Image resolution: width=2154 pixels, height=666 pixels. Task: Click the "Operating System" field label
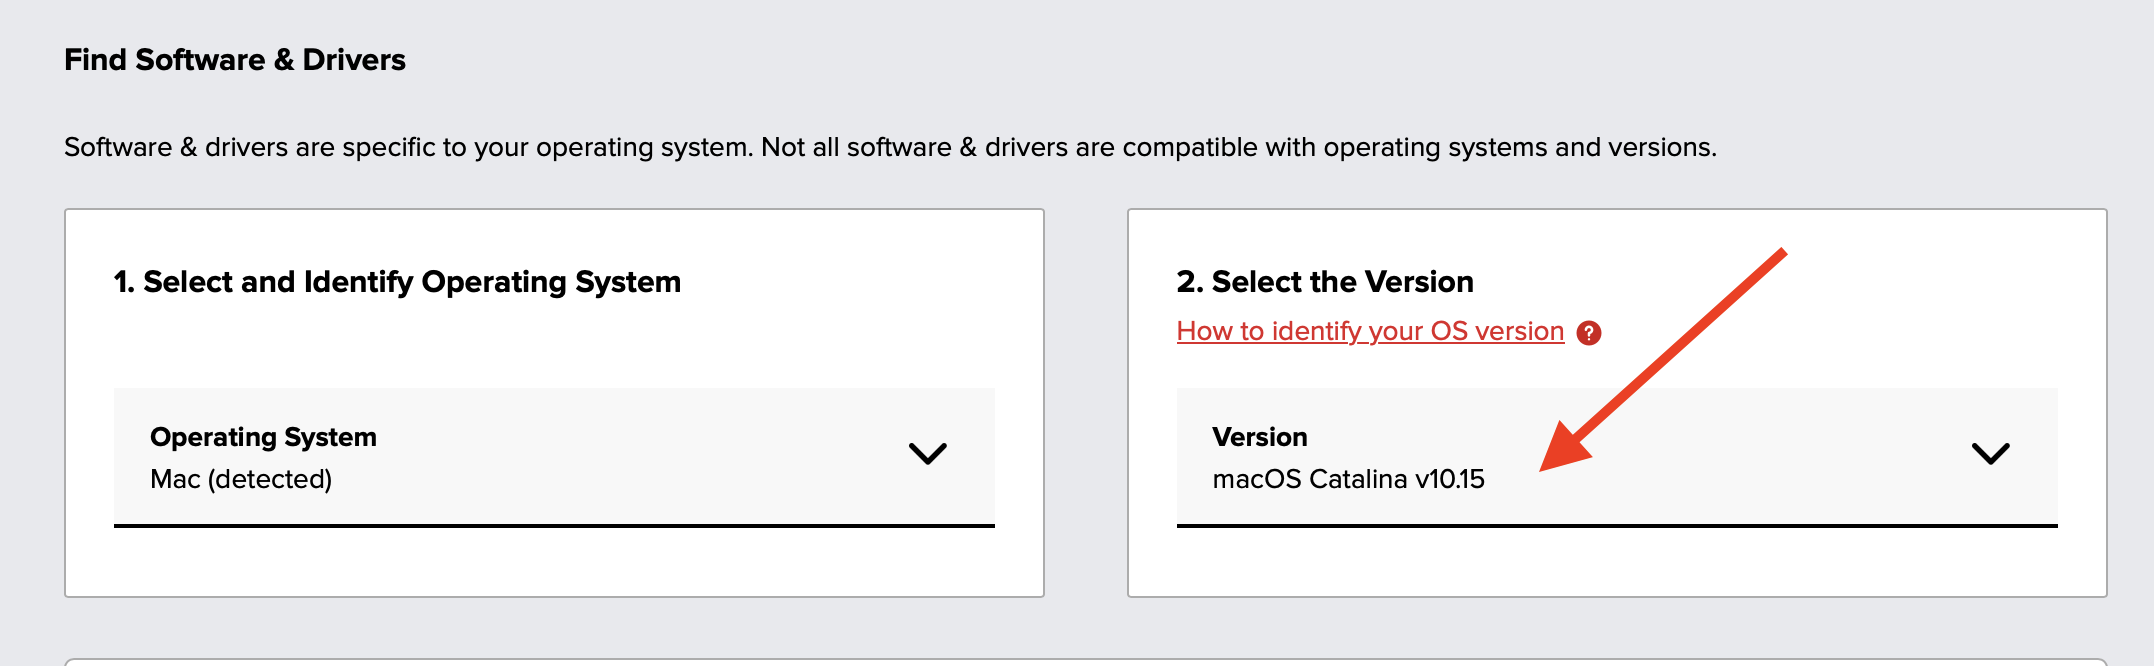tap(263, 437)
